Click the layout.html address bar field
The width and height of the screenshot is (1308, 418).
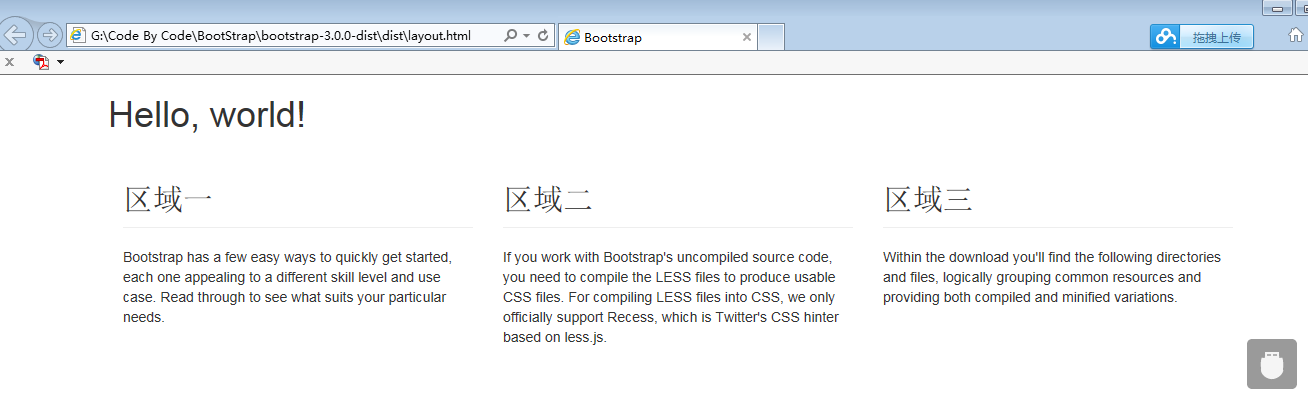290,36
